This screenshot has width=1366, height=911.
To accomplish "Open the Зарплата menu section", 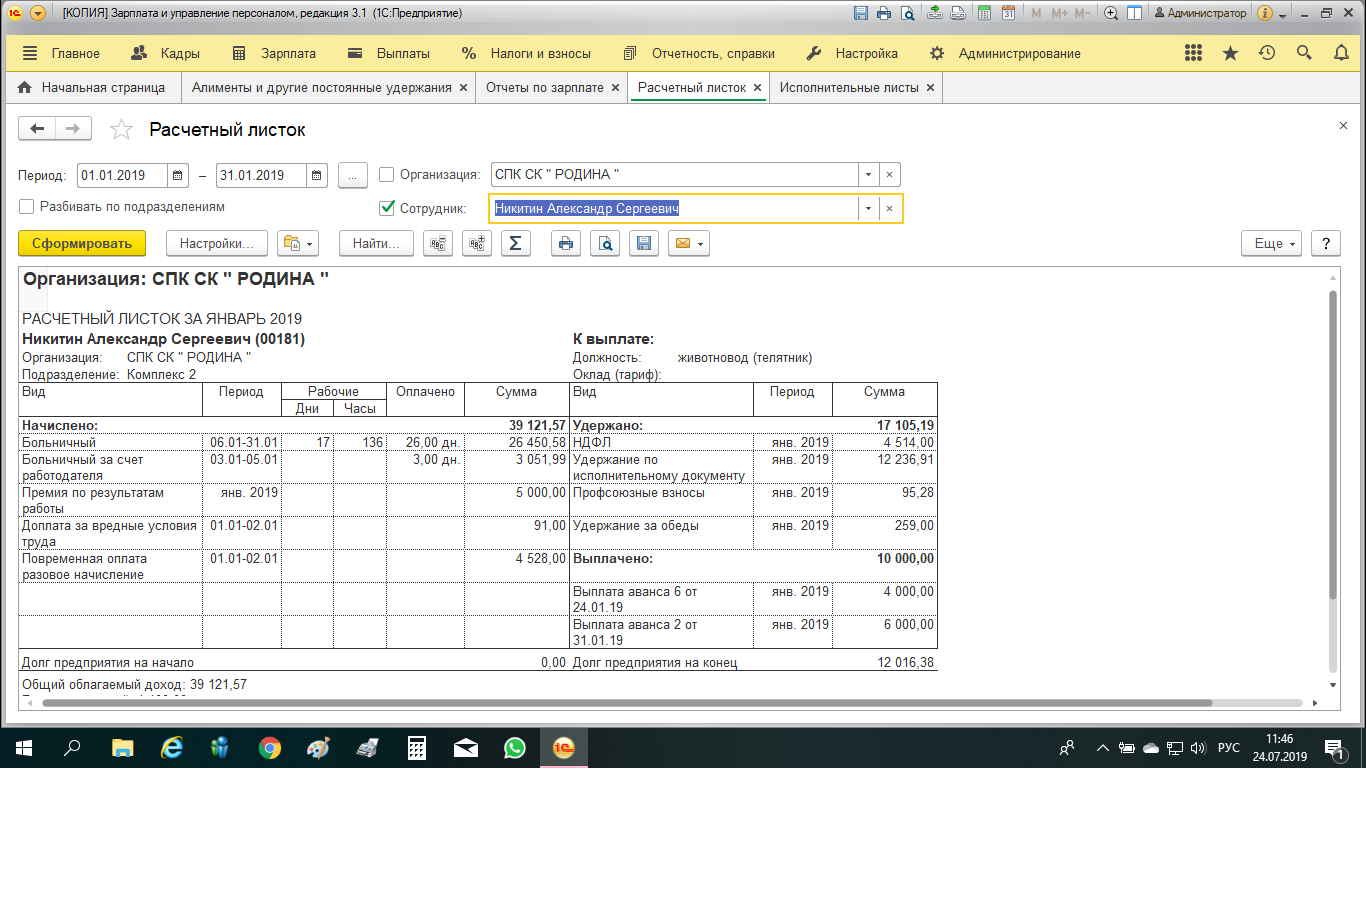I will (275, 53).
